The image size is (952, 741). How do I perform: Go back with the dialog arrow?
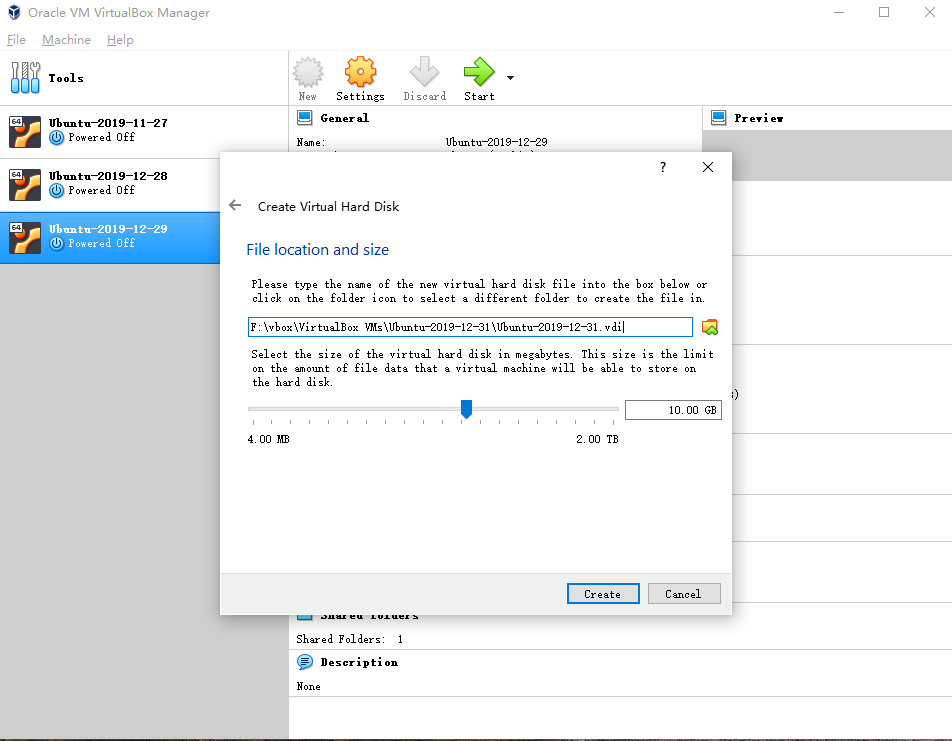(x=235, y=205)
